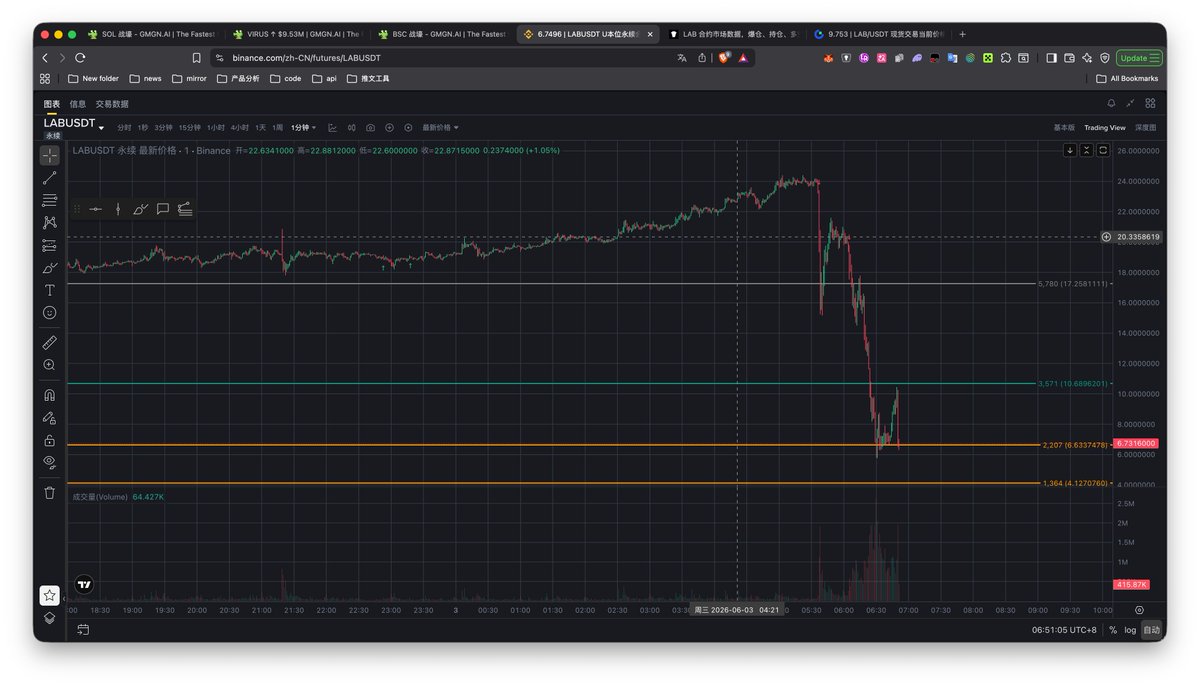Set interval to 1周
This screenshot has width=1200, height=686.
pos(278,128)
